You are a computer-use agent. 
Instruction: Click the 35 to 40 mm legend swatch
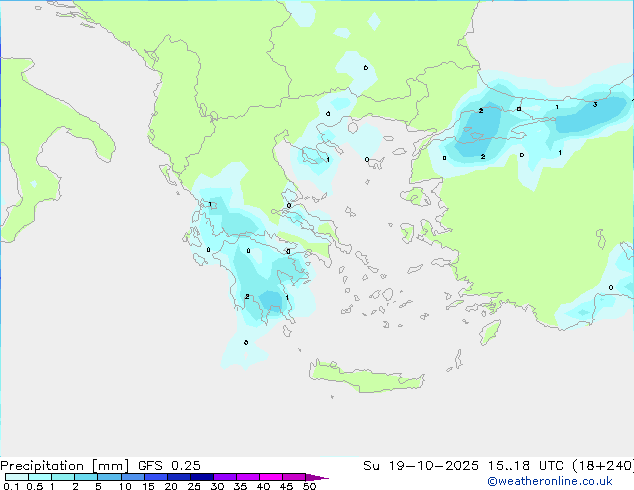pos(247,477)
